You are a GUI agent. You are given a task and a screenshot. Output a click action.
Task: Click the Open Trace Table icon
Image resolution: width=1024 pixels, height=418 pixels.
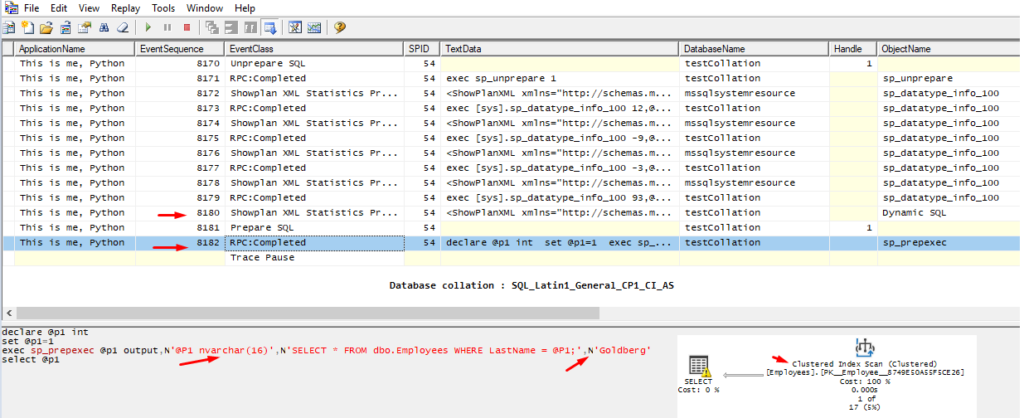point(65,27)
